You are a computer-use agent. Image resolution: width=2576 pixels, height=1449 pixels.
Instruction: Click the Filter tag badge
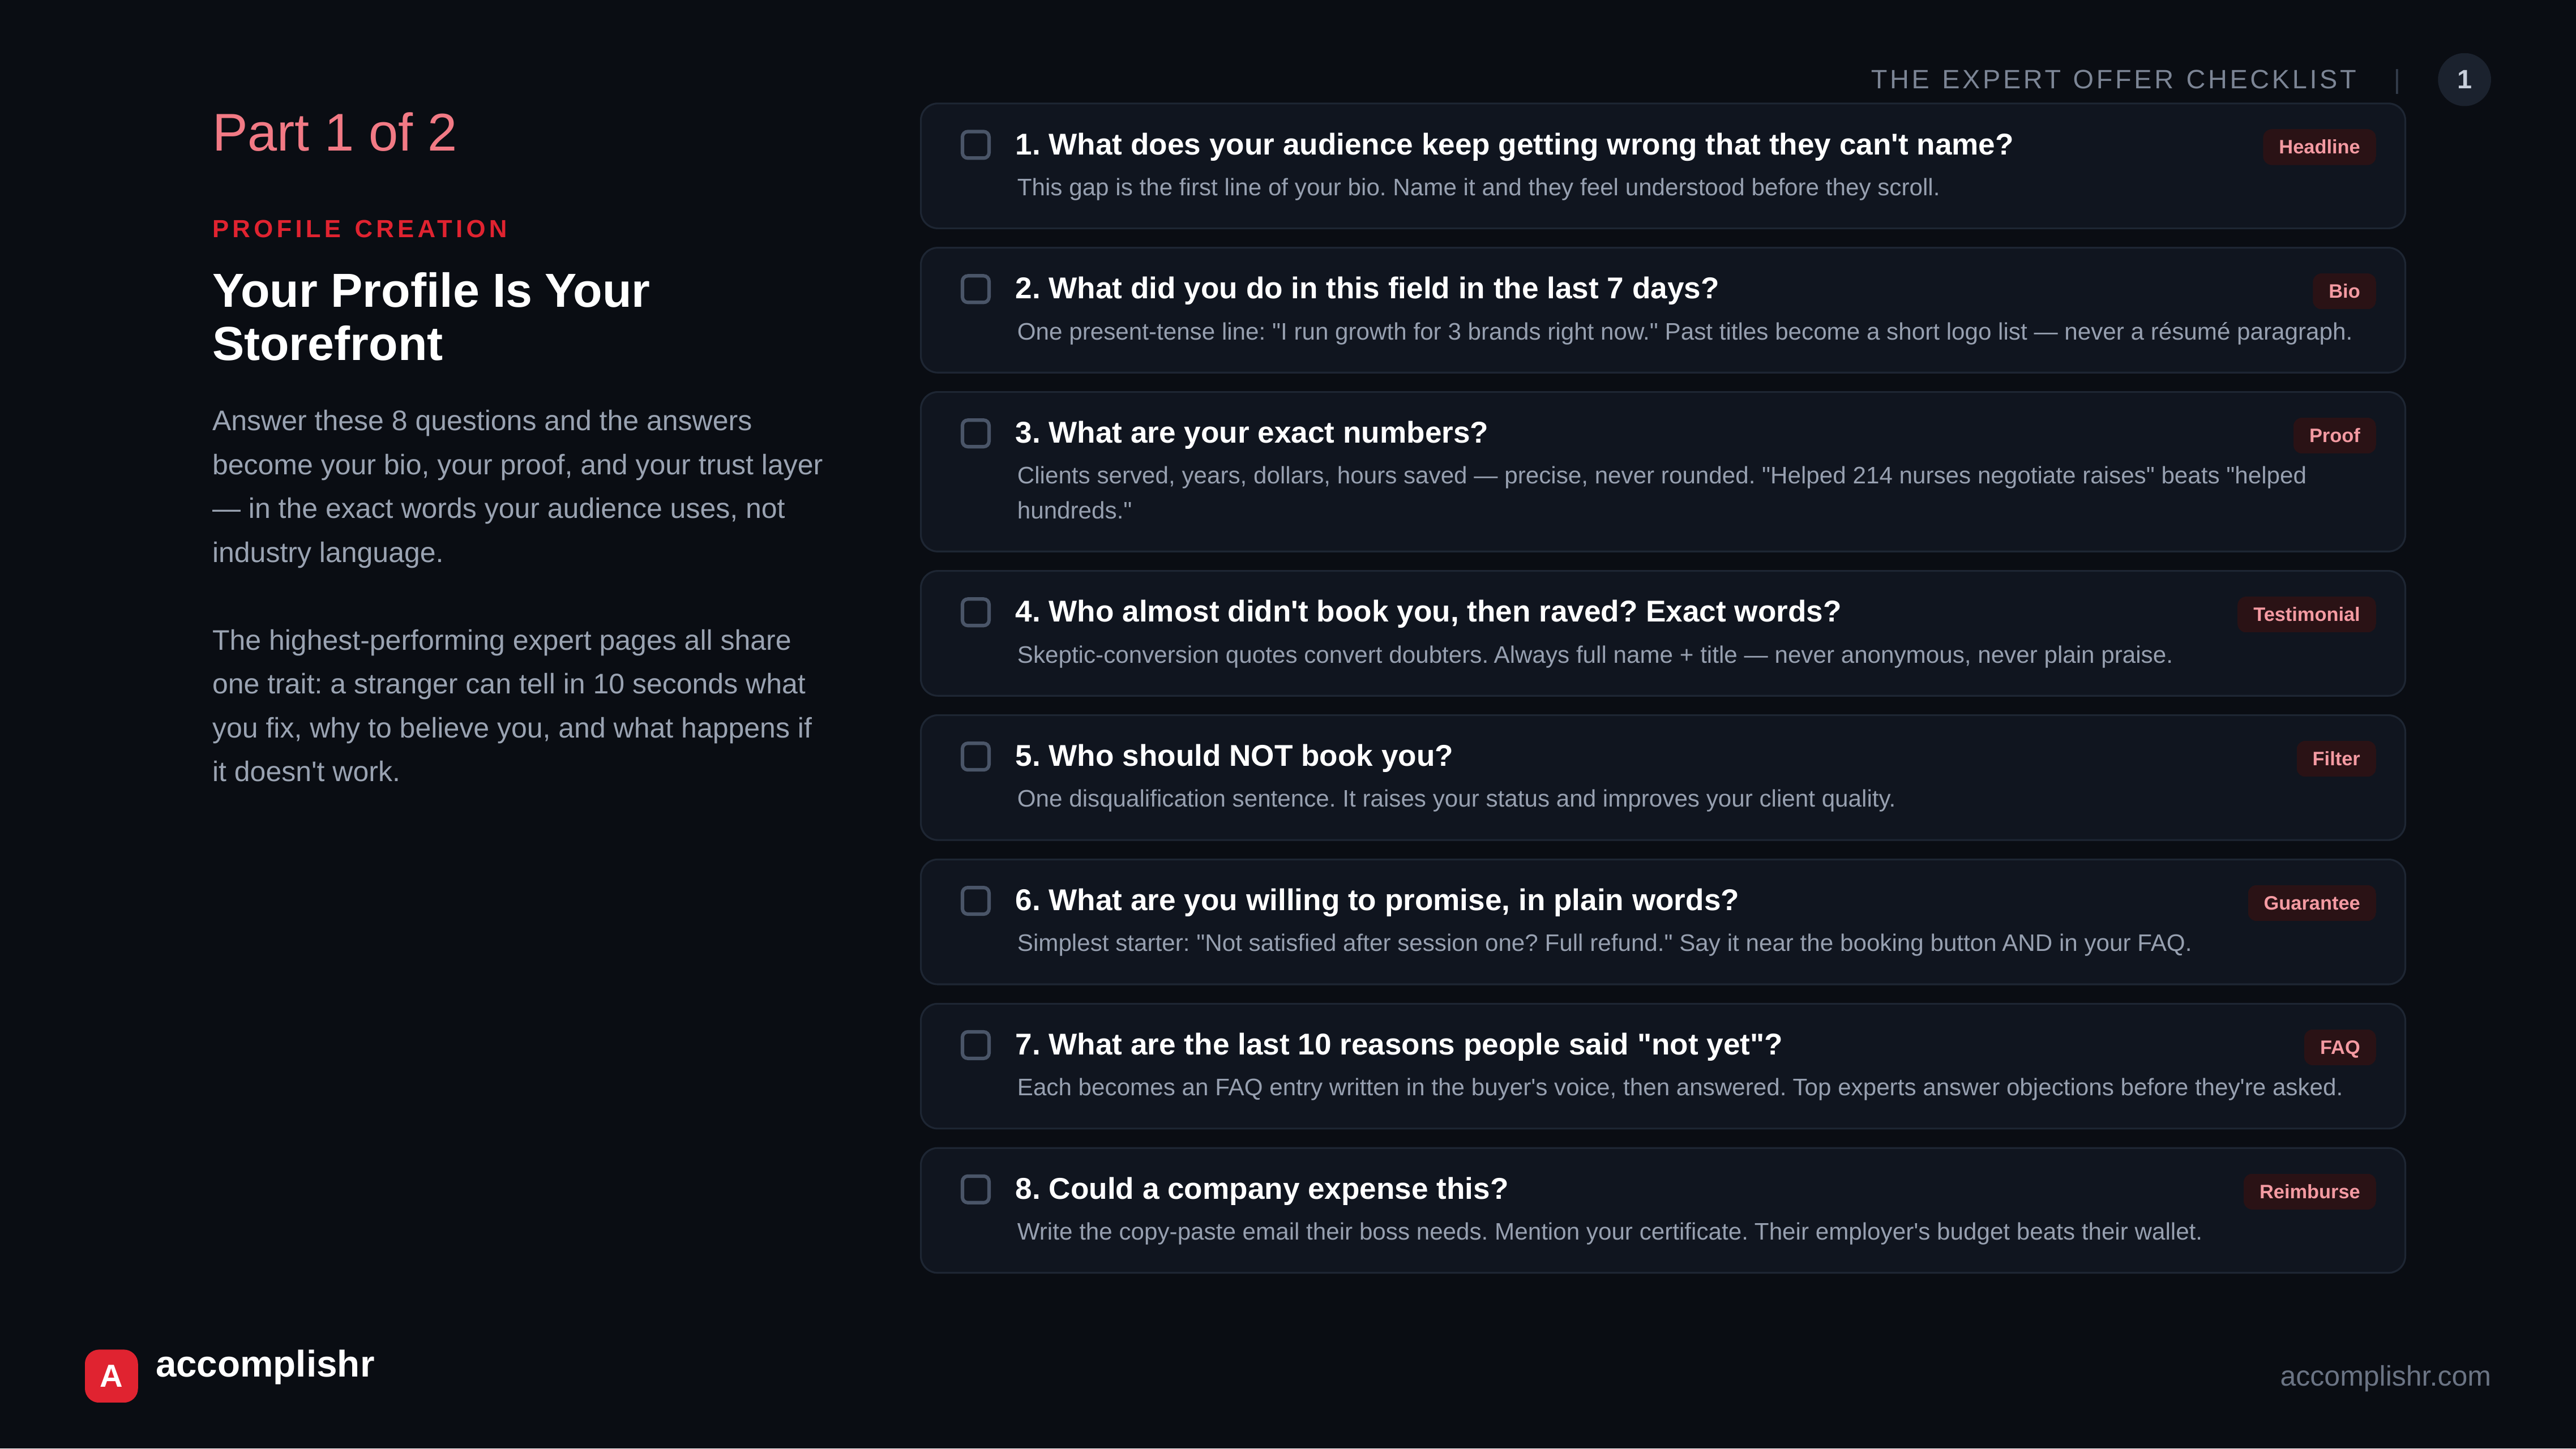(2335, 758)
